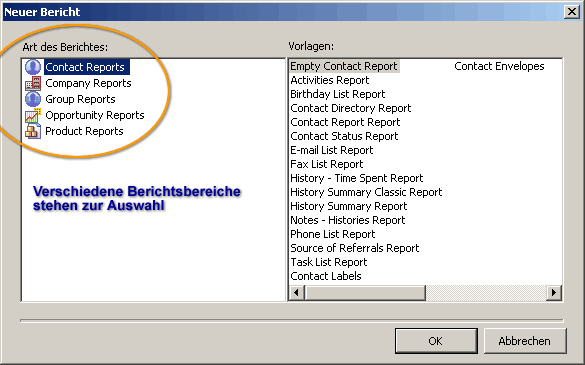585x365 pixels.
Task: Choose the Contact Envelopes template
Action: (x=499, y=66)
